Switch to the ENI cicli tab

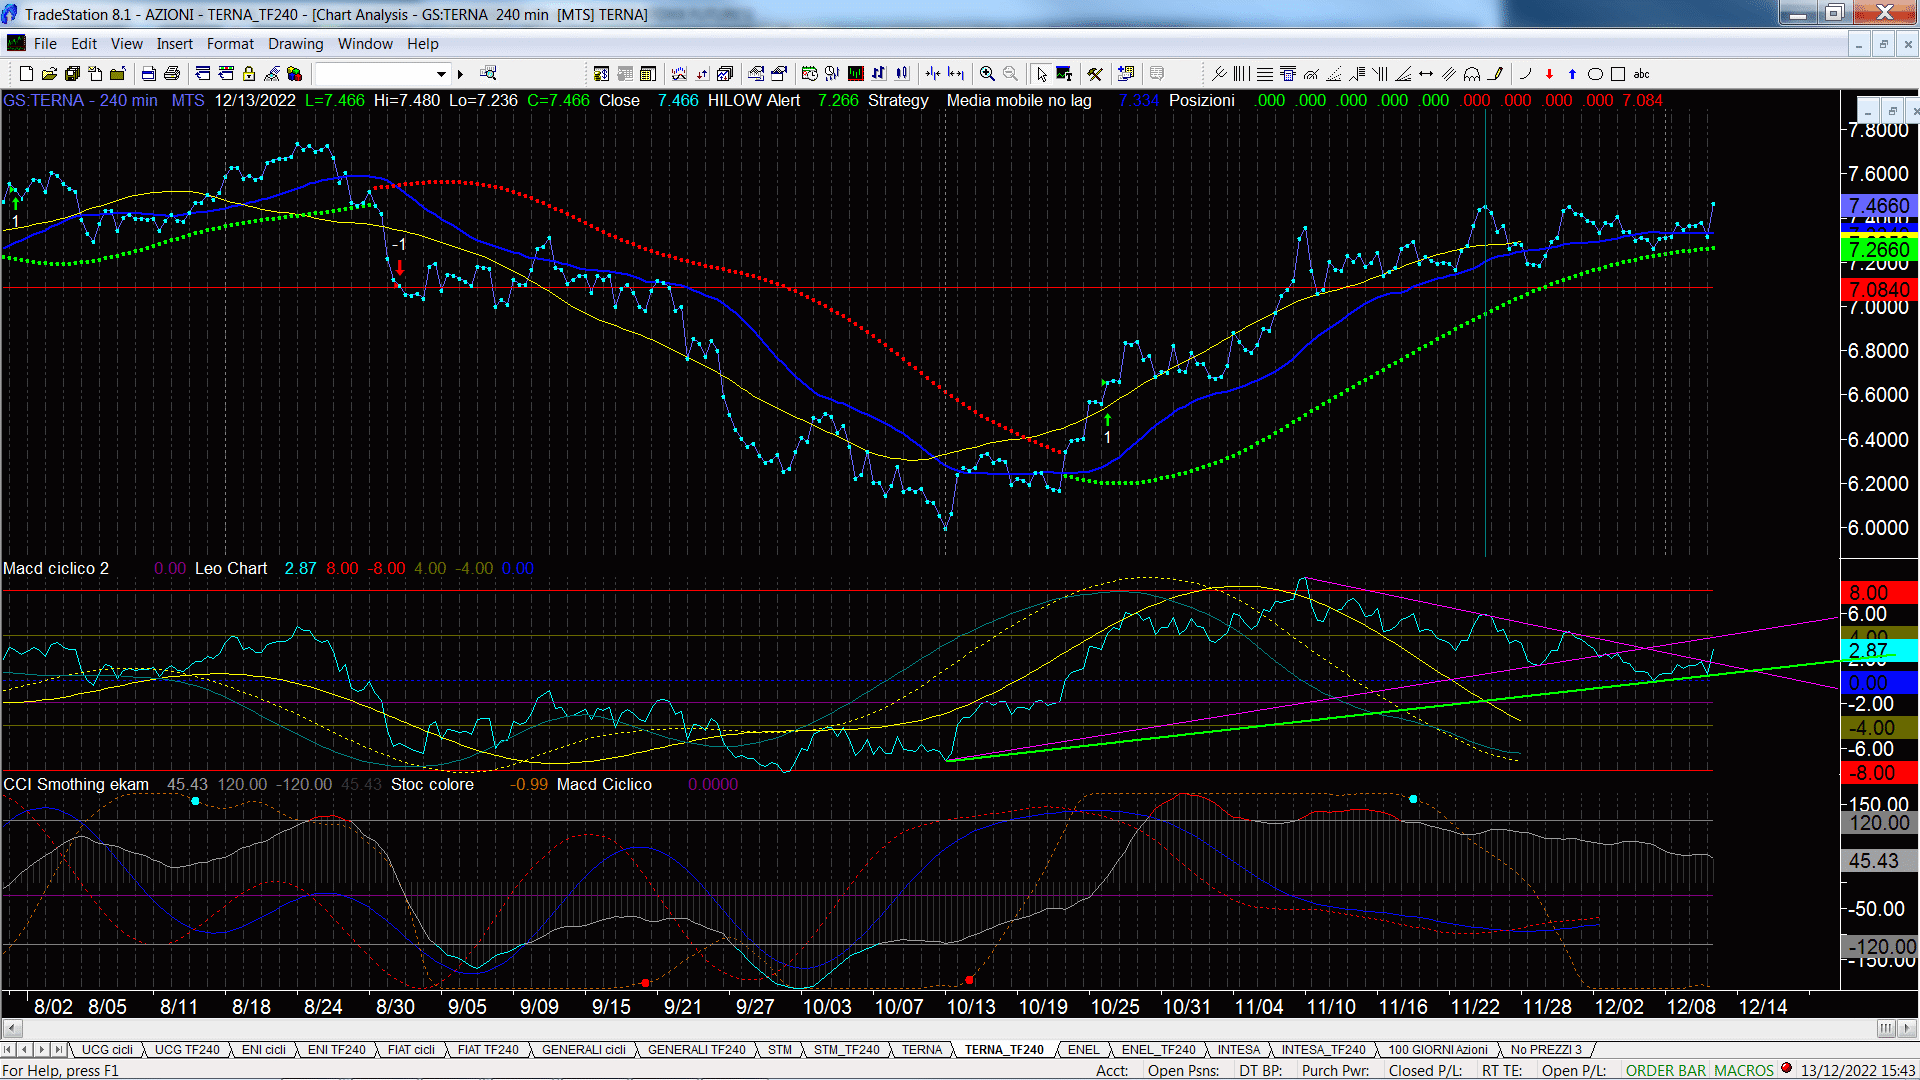tap(264, 1050)
